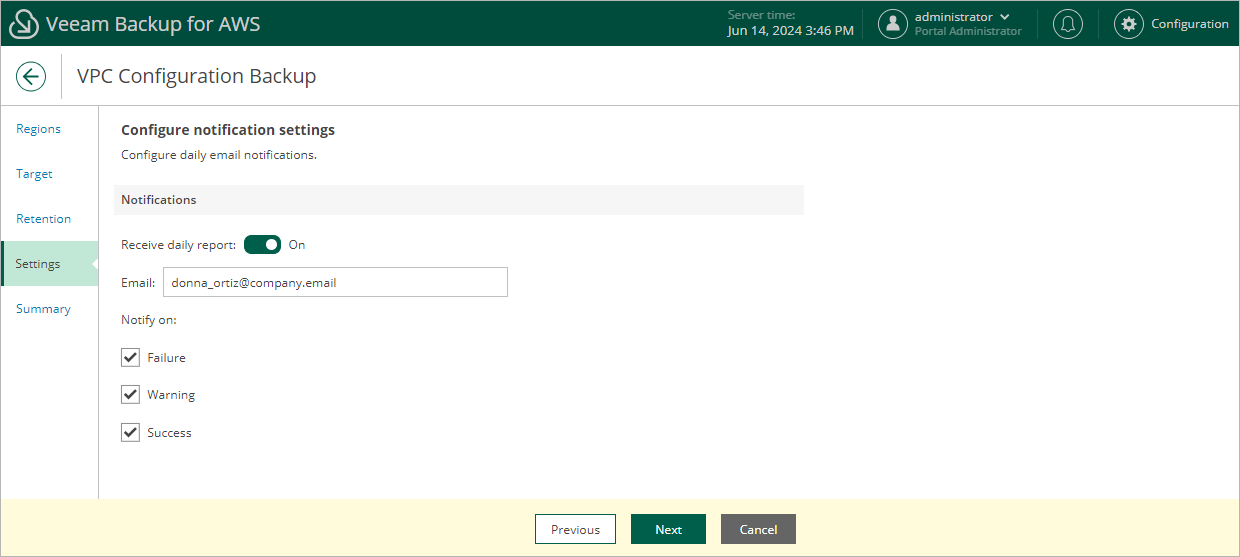Click the Veeam Backup for AWS title
The height and width of the screenshot is (557, 1240).
(x=153, y=24)
